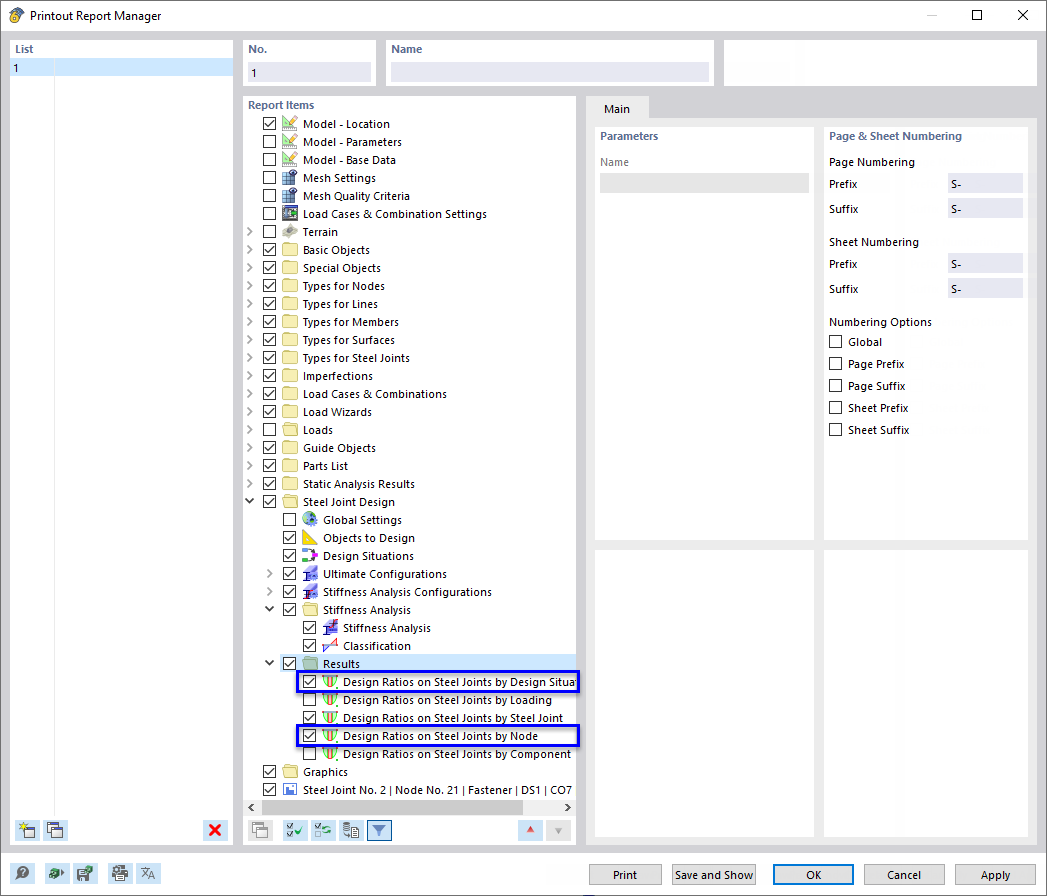Click the copy printout report icon
The width and height of the screenshot is (1047, 896).
[x=56, y=830]
